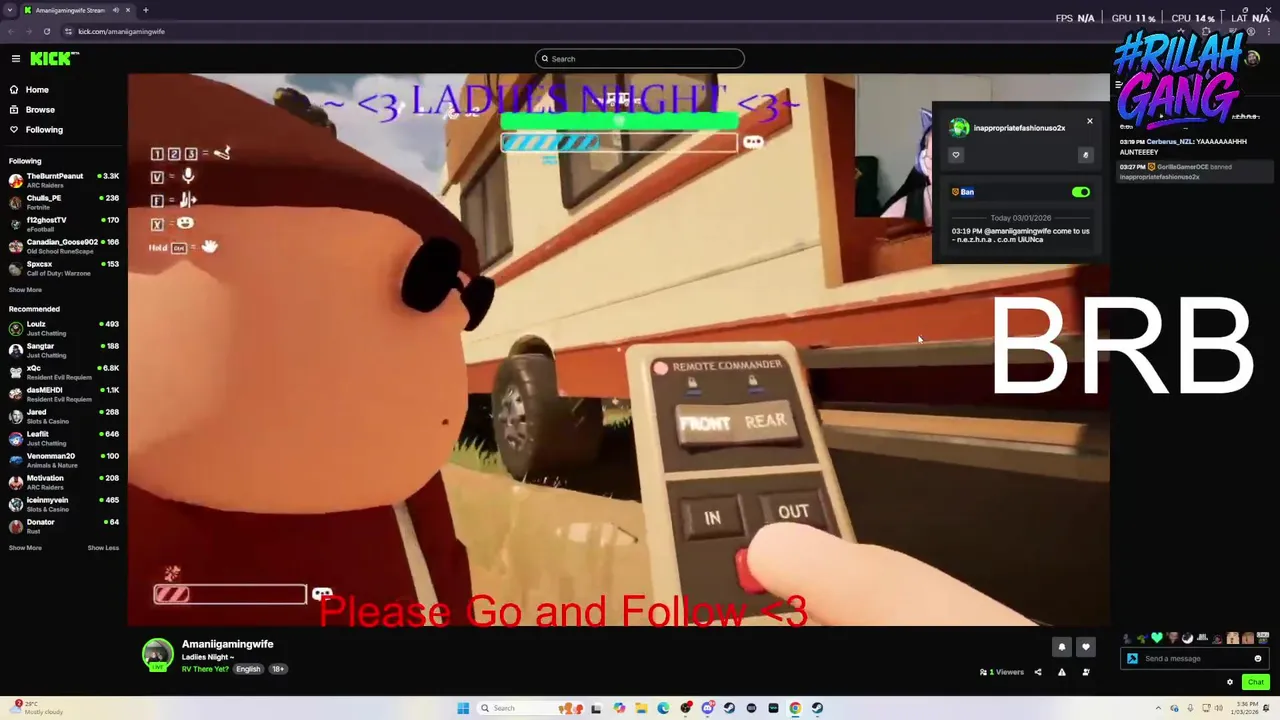The image size is (1280, 720).
Task: Open Venomman20 recommended channel
Action: tap(64, 460)
